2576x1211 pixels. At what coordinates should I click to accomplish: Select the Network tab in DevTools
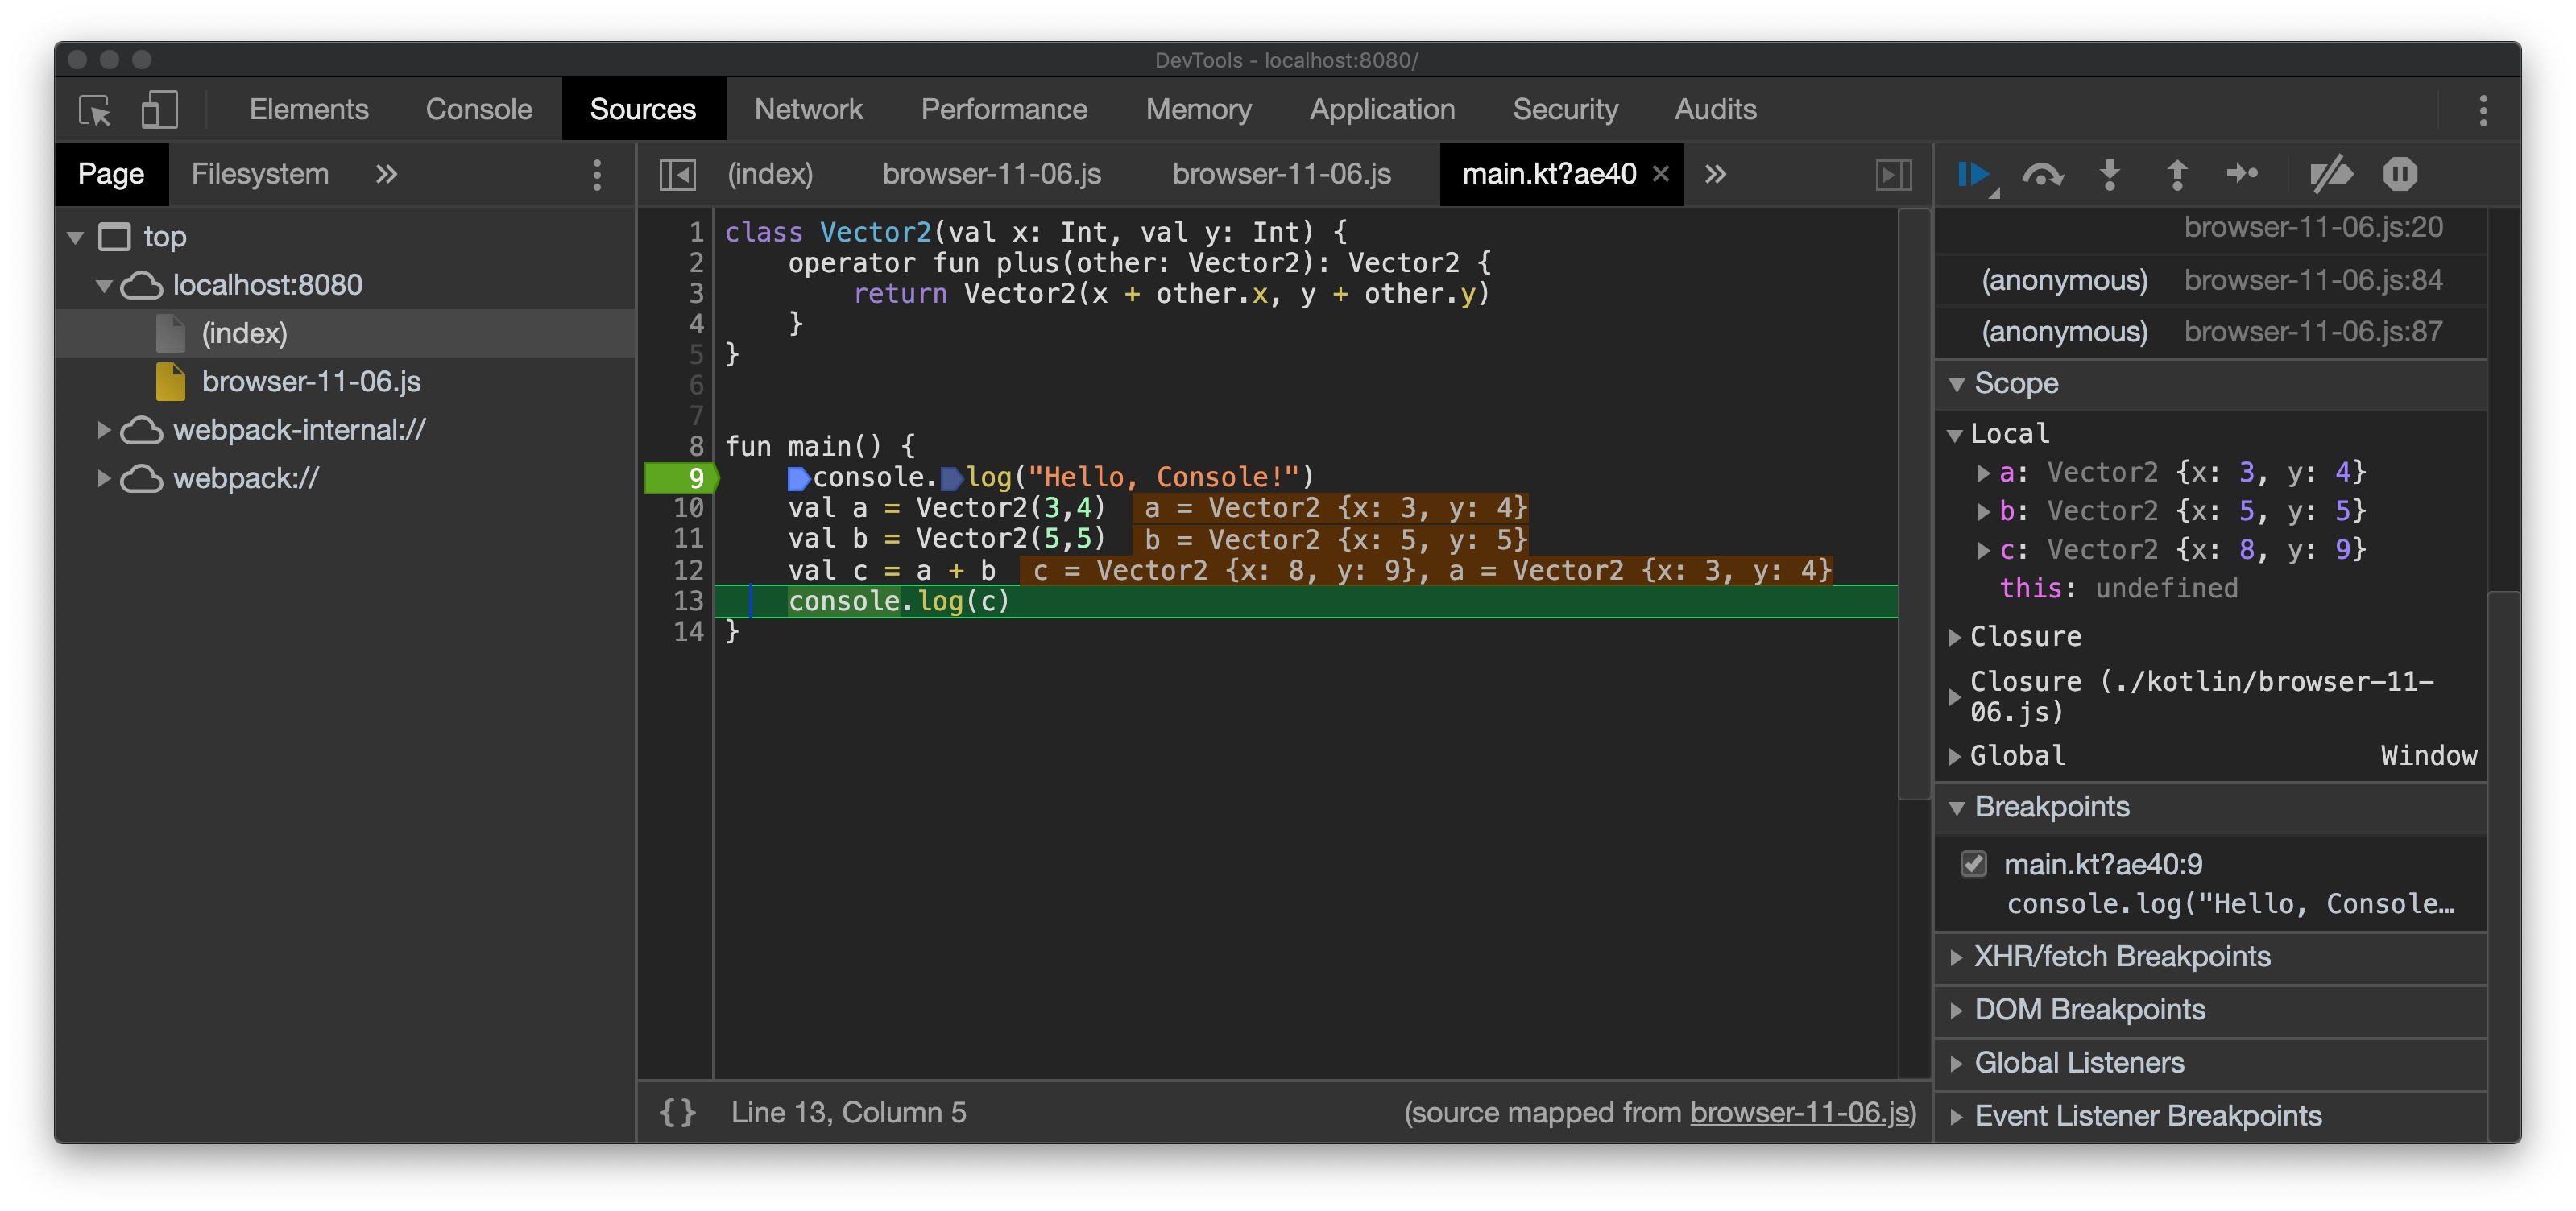click(806, 109)
